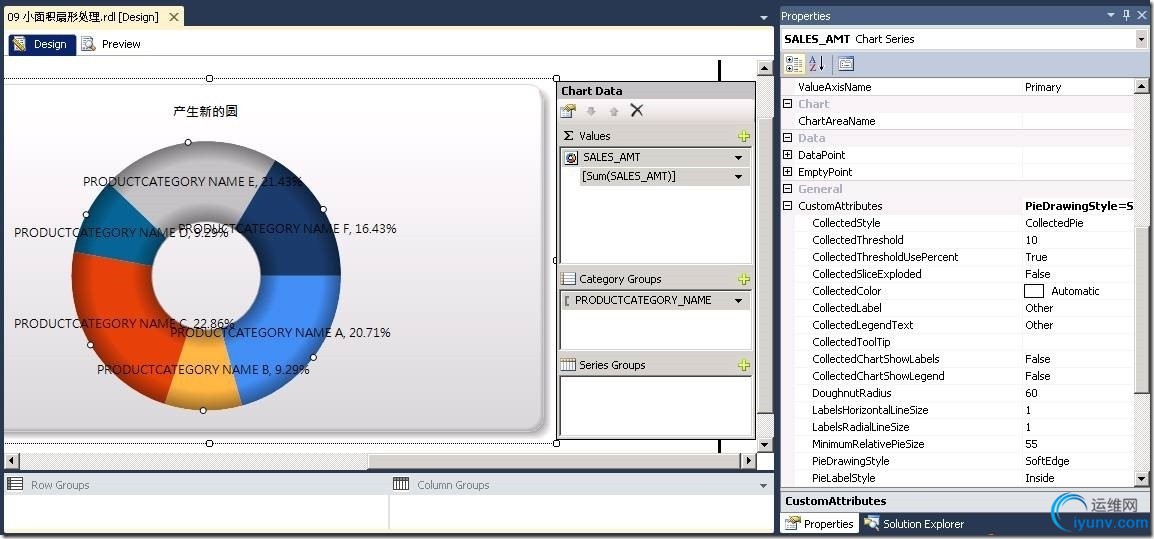Select PieDrawingStyle SoftEdge value
This screenshot has width=1154, height=539.
point(1047,461)
